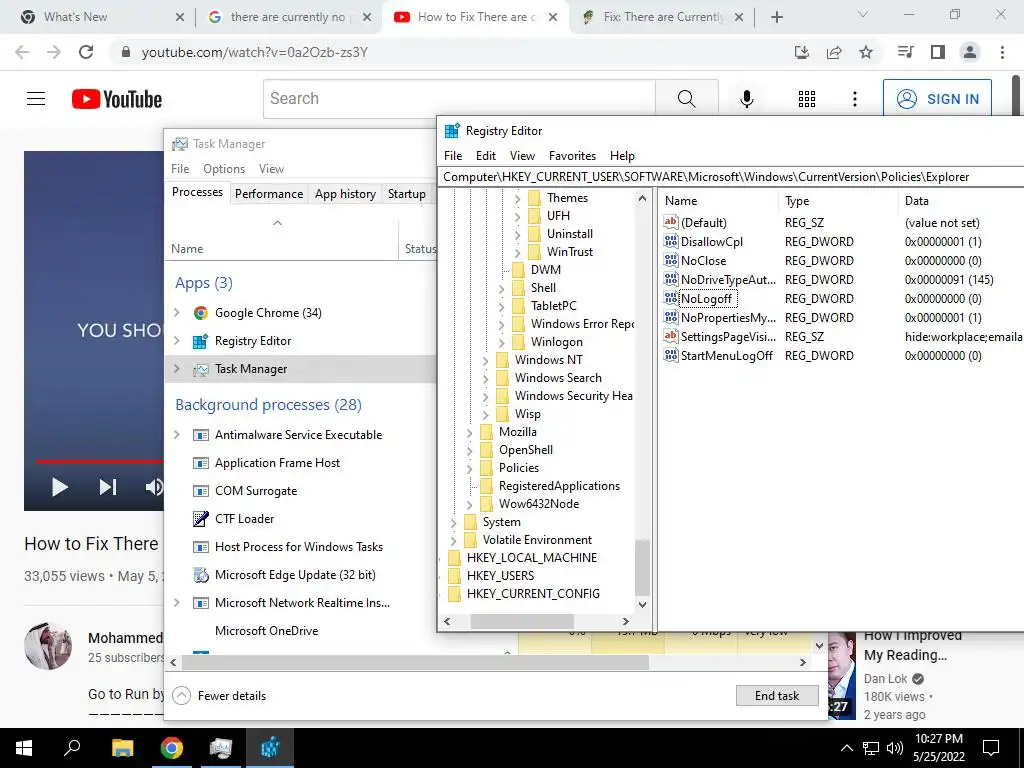Click the Windows Start button
Screen dimensions: 1024x768
point(24,748)
